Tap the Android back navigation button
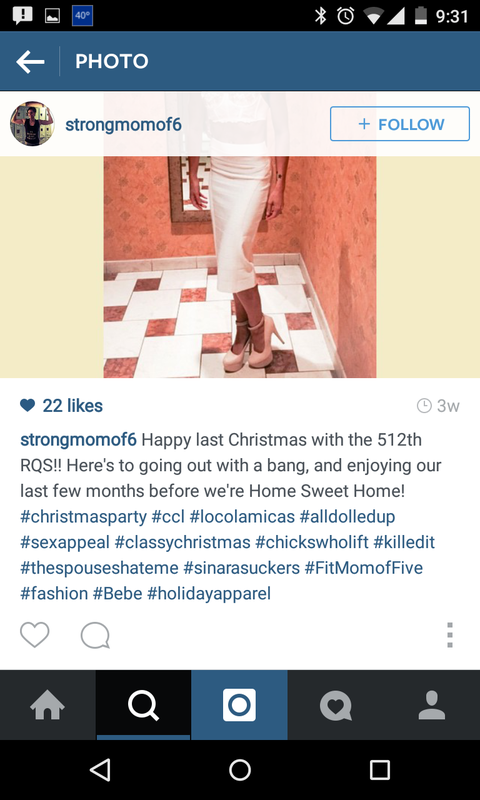Viewport: 480px width, 800px height. pos(100,770)
